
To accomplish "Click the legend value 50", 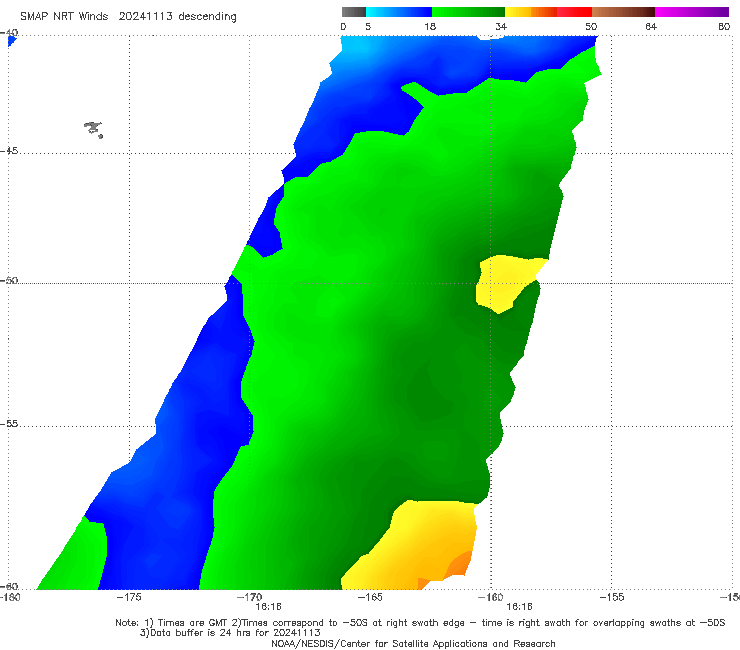I will coord(591,26).
